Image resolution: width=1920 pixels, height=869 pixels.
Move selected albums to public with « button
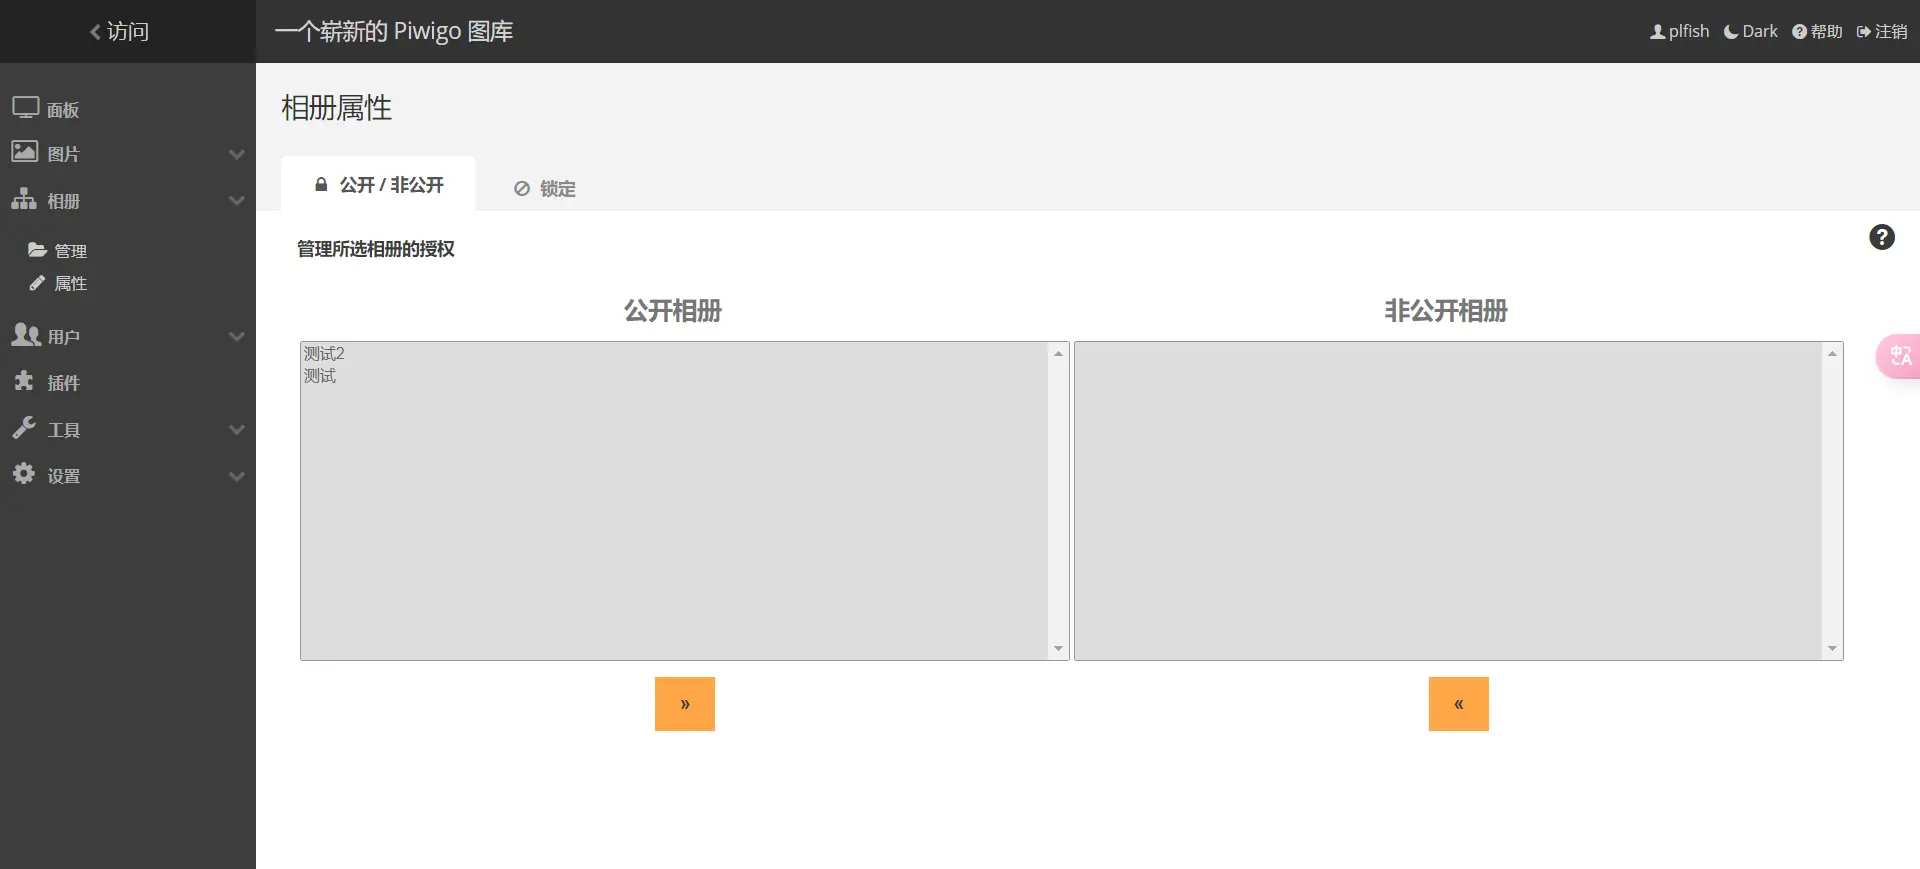[1459, 704]
